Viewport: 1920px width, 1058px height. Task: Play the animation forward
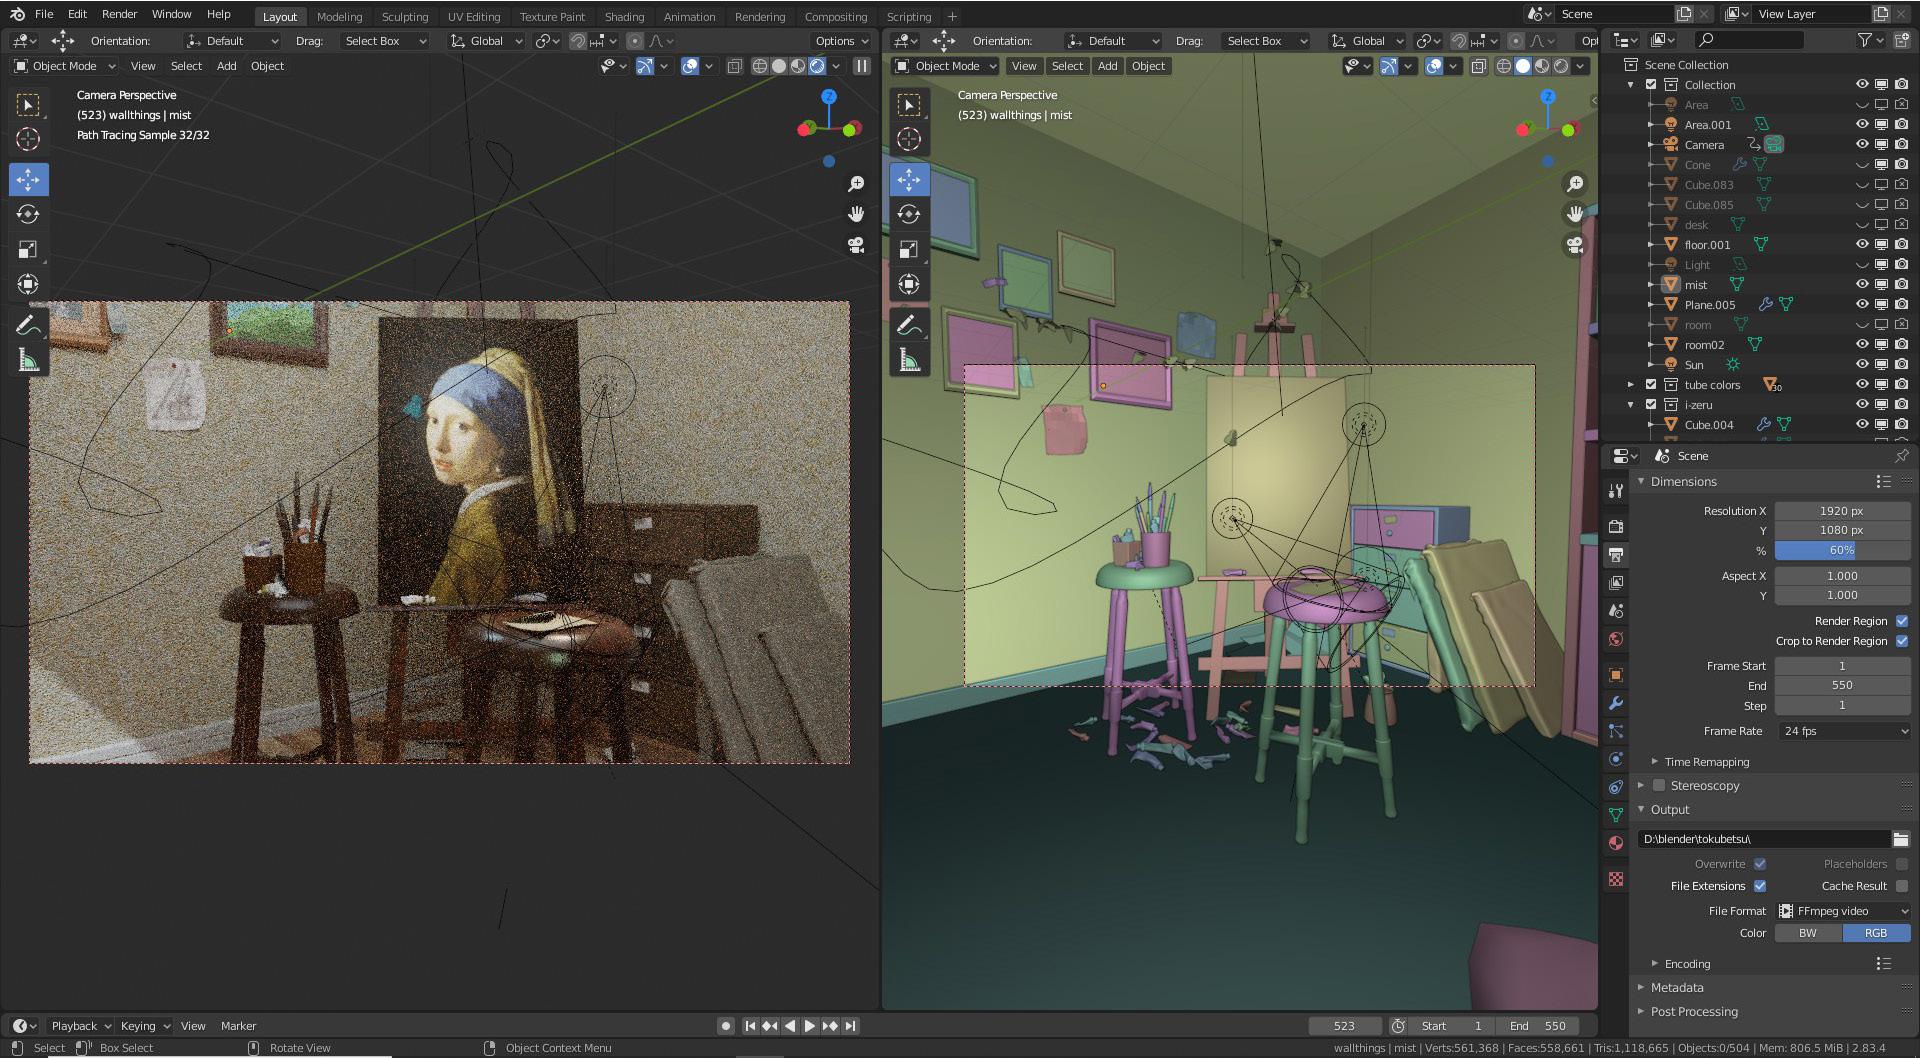pos(810,1026)
